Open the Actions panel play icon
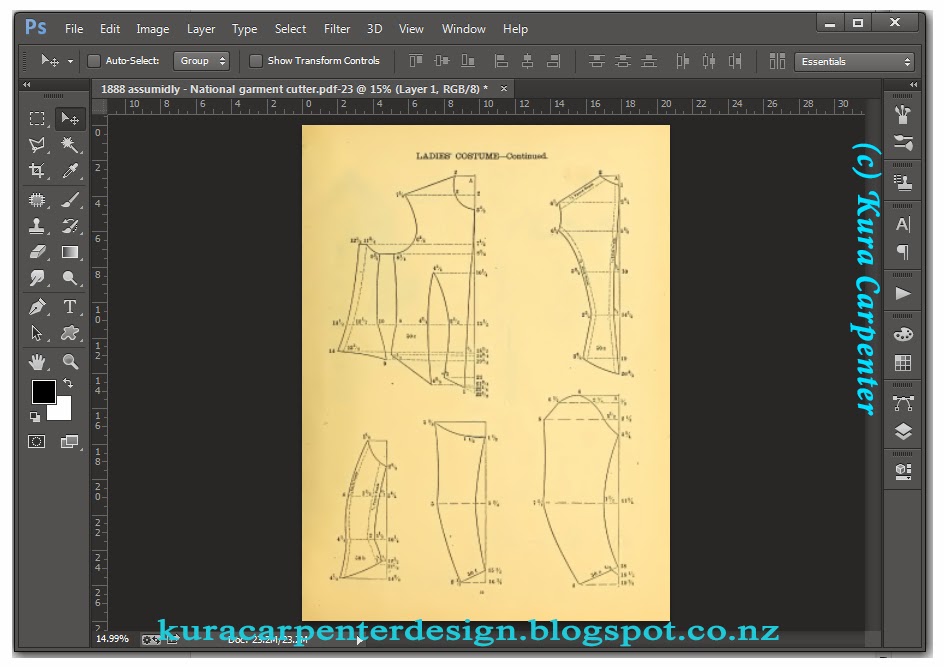944x667 pixels. 903,292
